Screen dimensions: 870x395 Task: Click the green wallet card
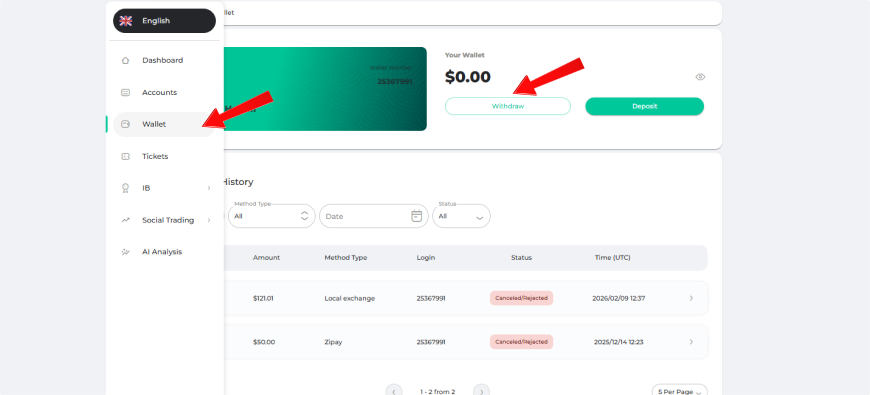click(x=325, y=89)
